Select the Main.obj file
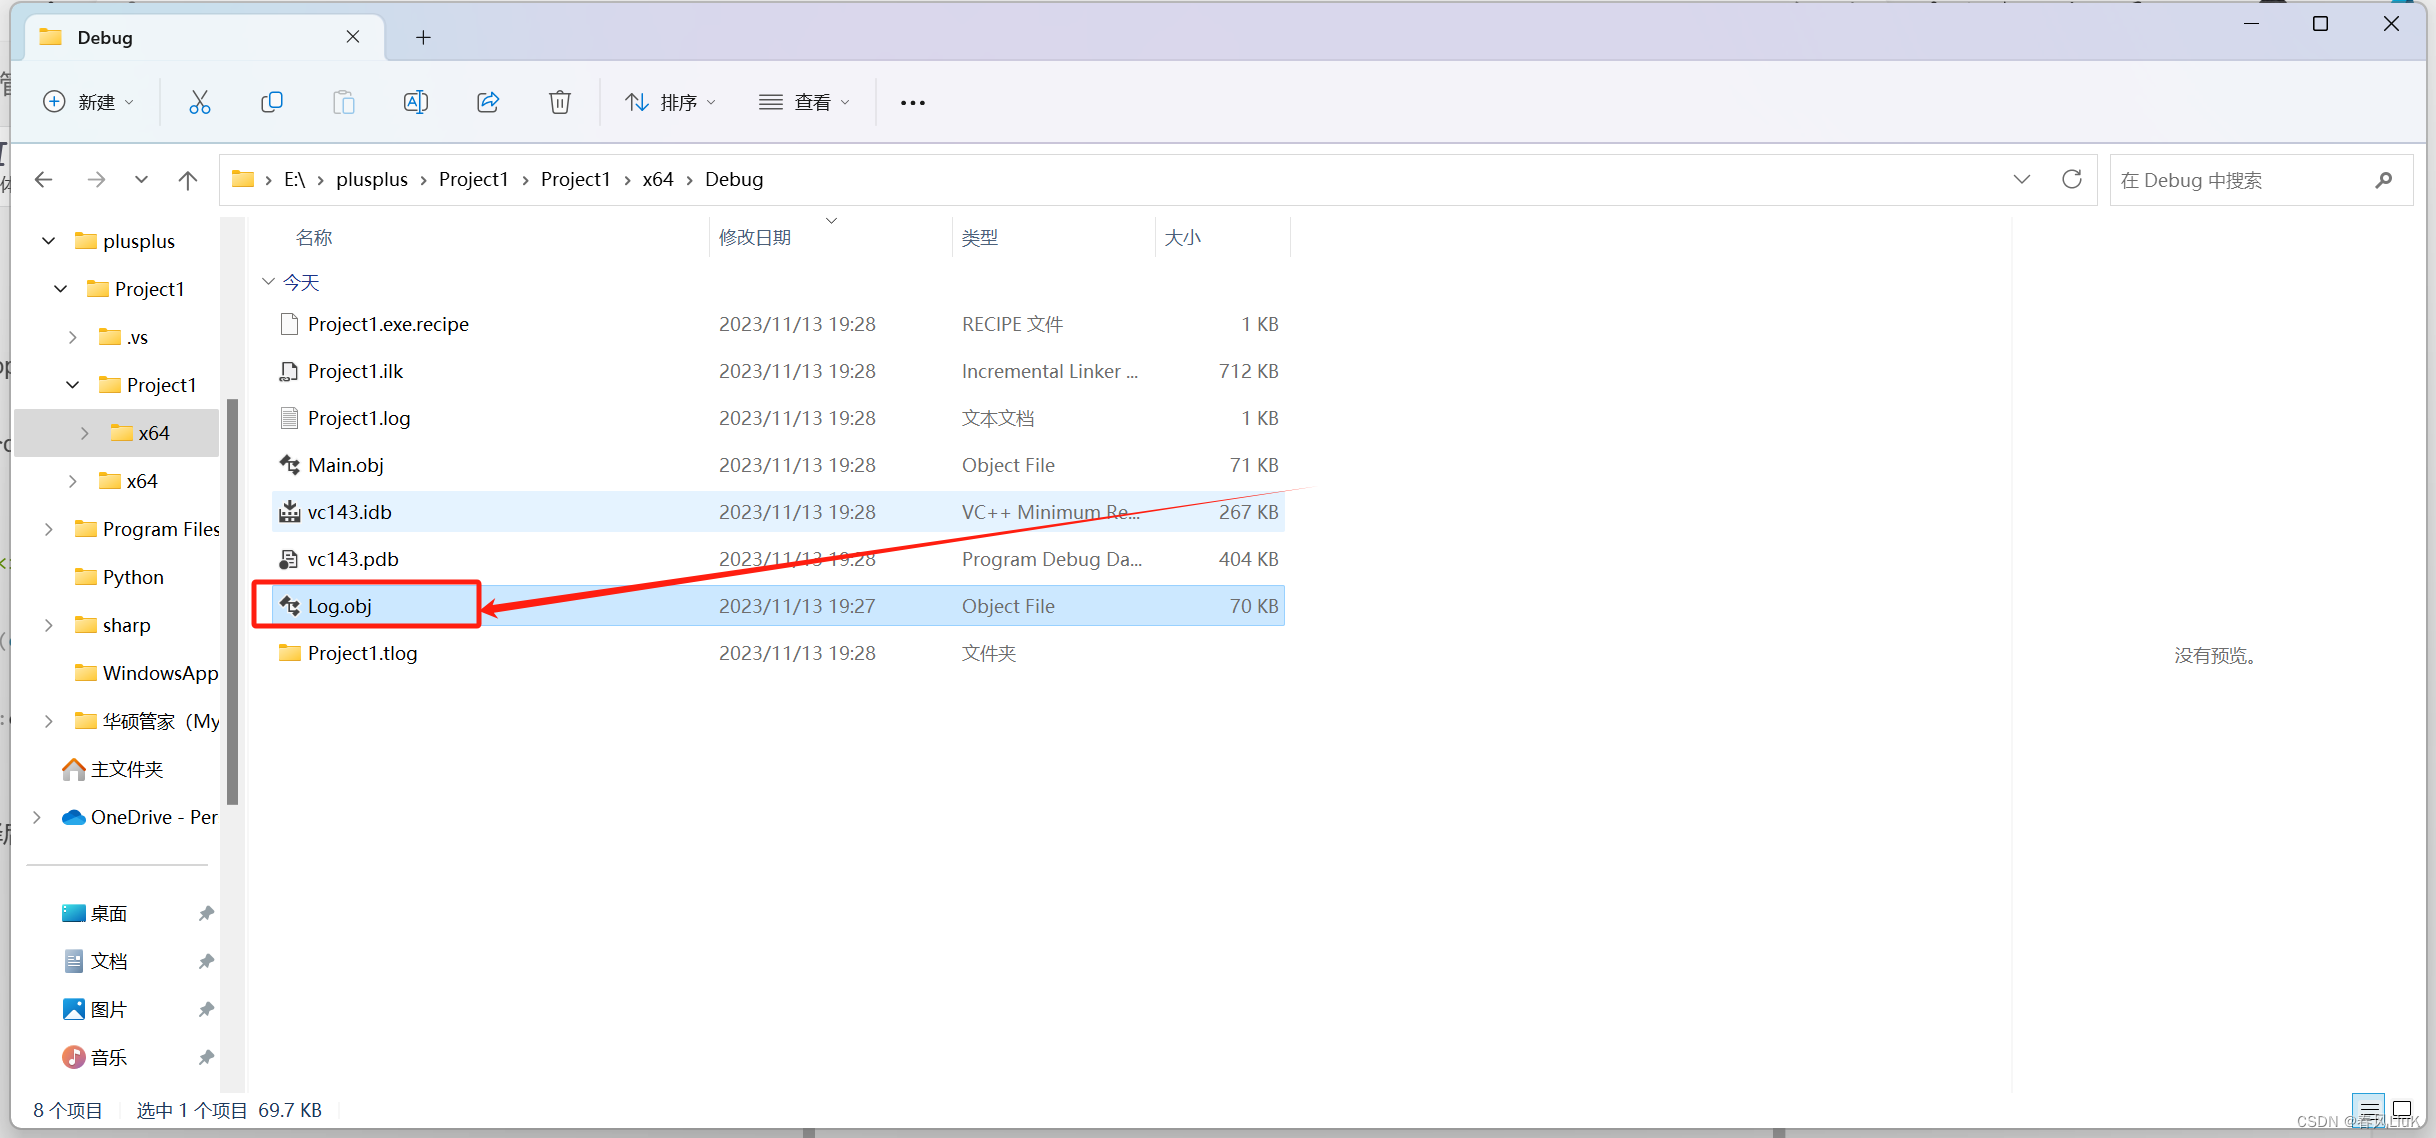The width and height of the screenshot is (2436, 1138). pos(346,465)
